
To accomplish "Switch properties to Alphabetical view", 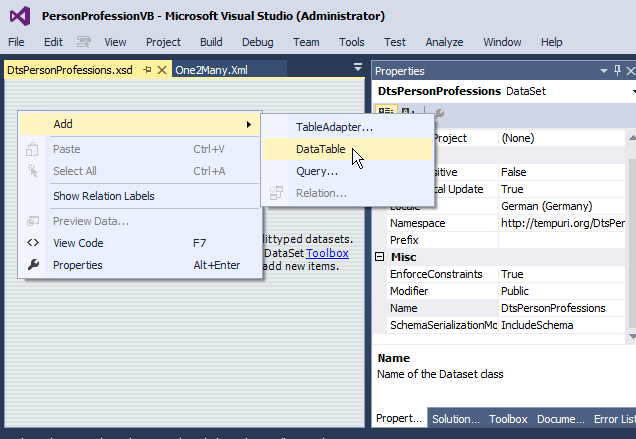I will point(407,110).
